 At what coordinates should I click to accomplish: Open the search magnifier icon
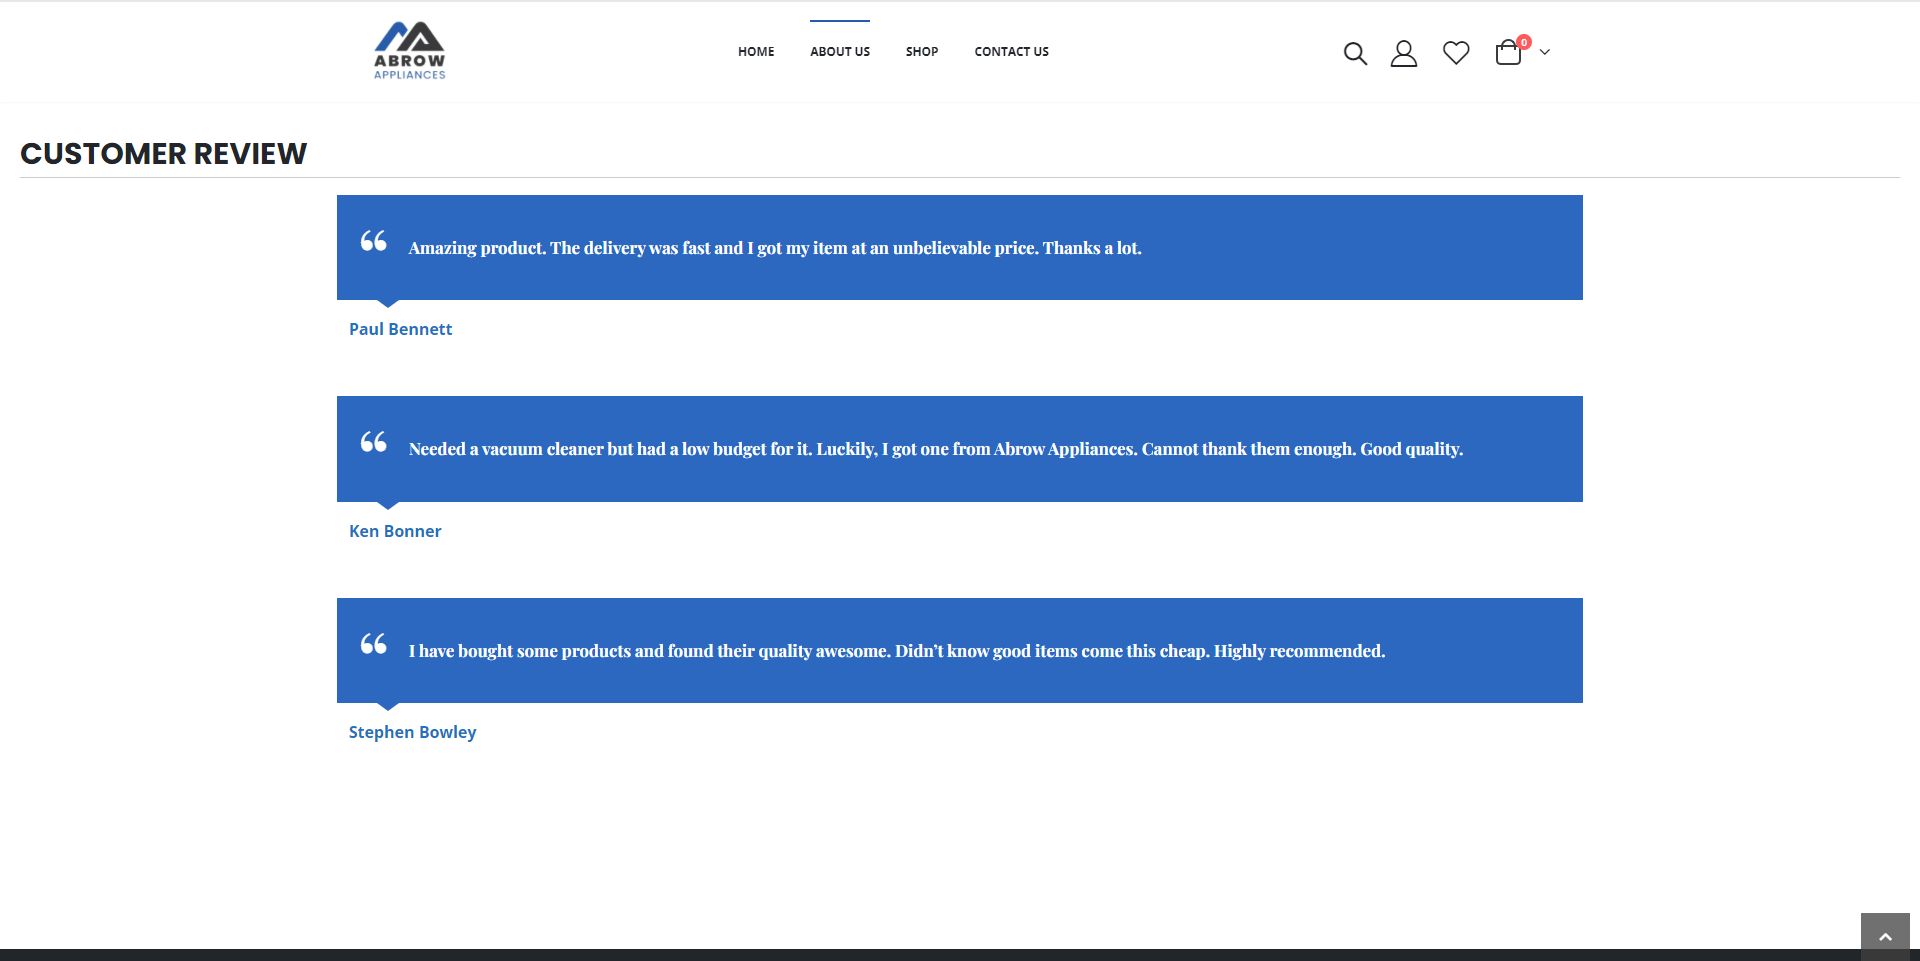pos(1354,53)
